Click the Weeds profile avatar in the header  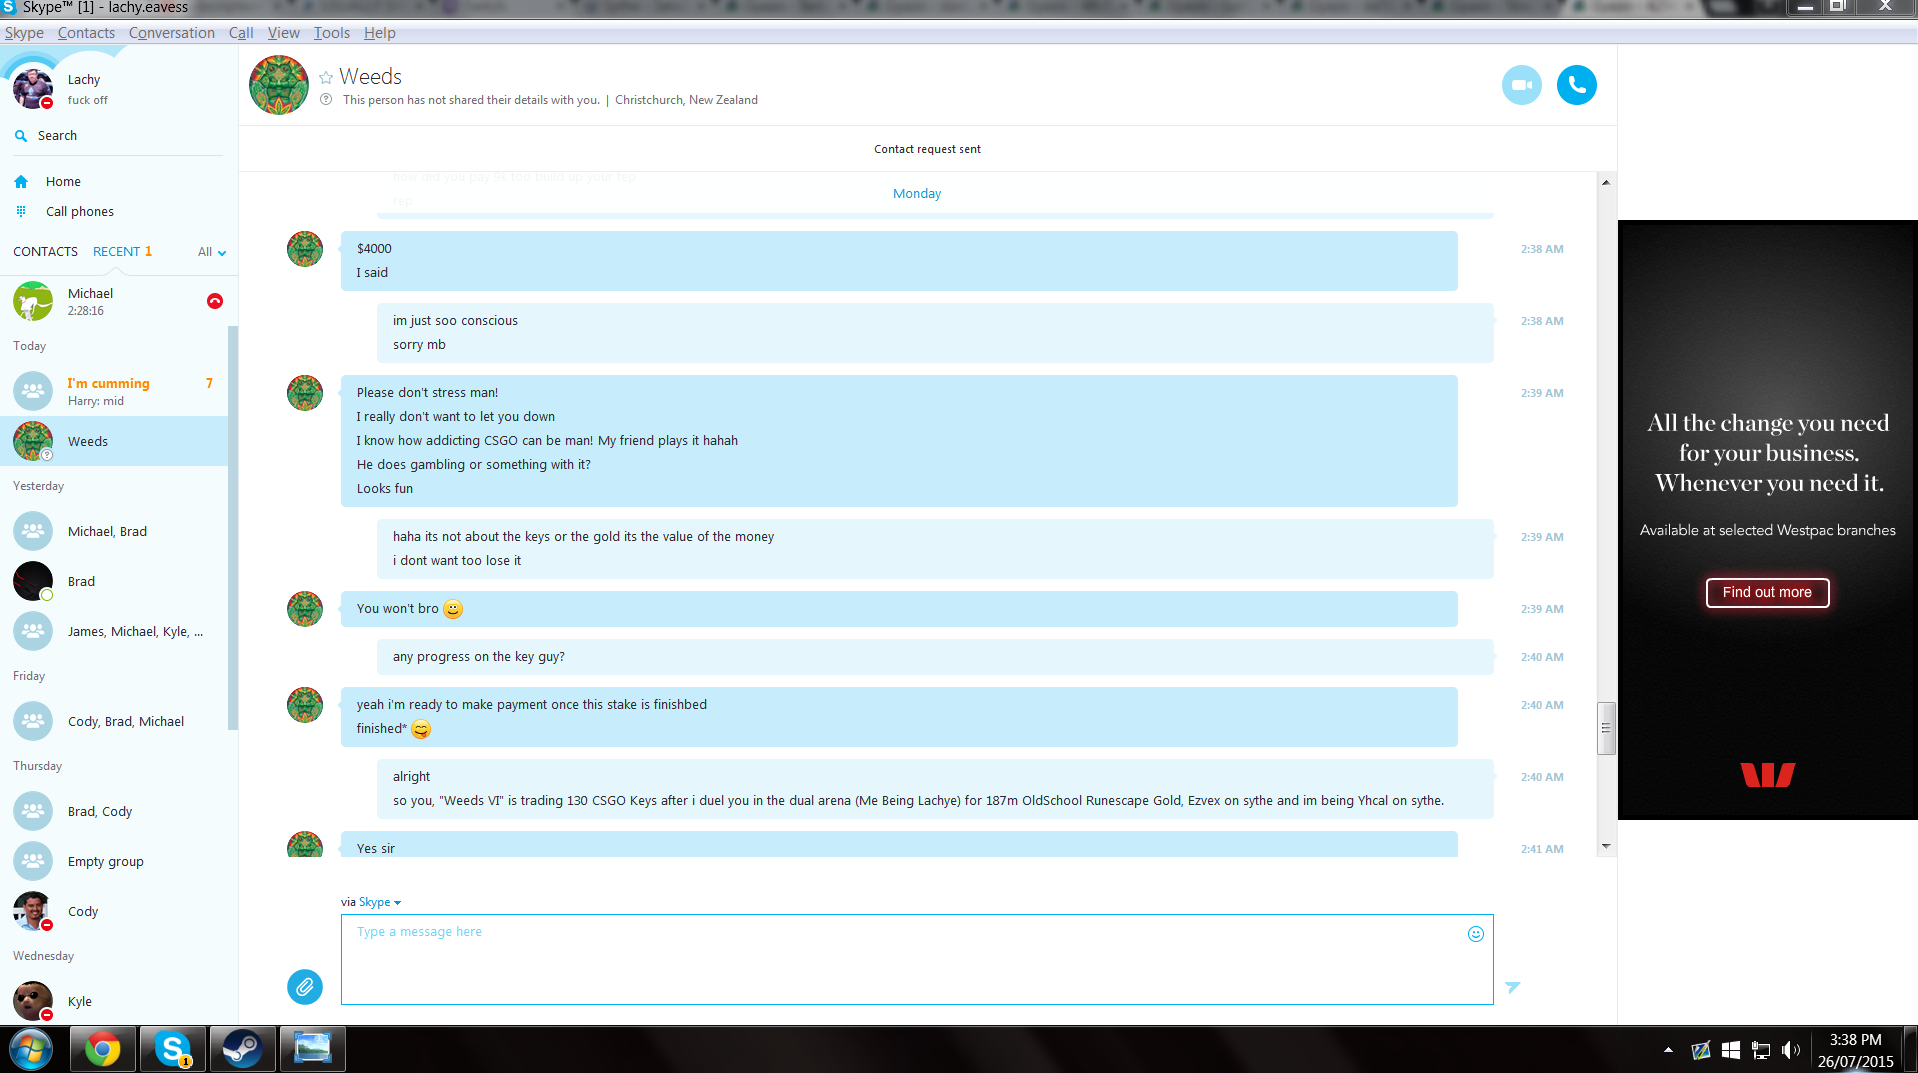(x=279, y=85)
